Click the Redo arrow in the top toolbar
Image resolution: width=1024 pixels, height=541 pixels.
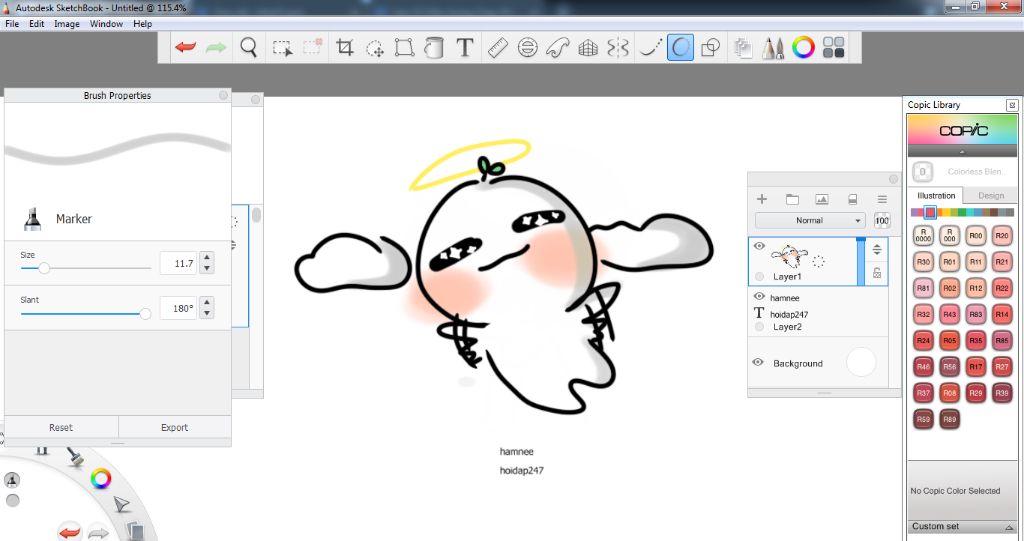tap(216, 47)
